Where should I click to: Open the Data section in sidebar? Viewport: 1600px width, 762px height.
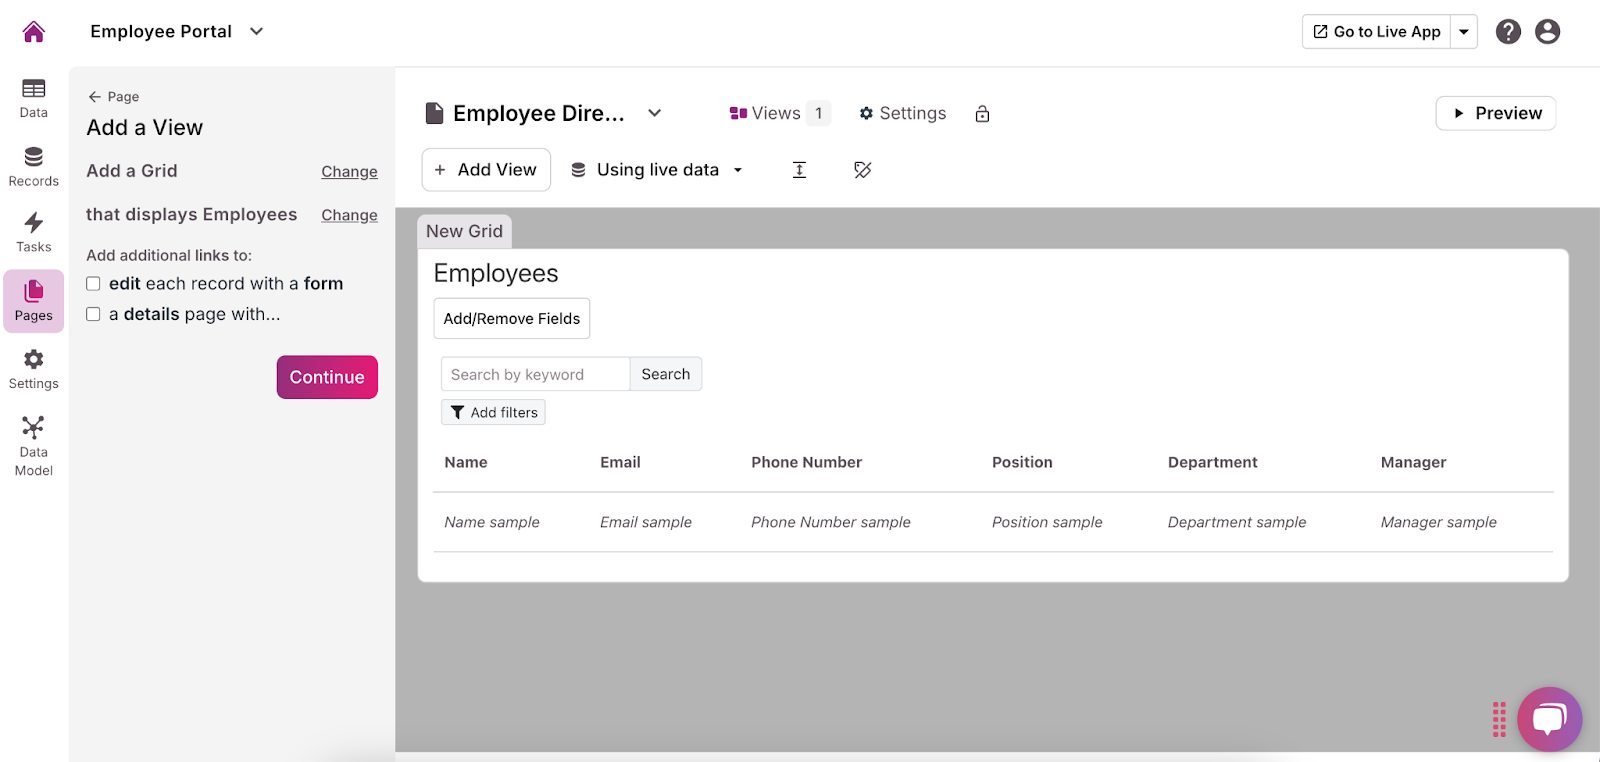tap(33, 98)
